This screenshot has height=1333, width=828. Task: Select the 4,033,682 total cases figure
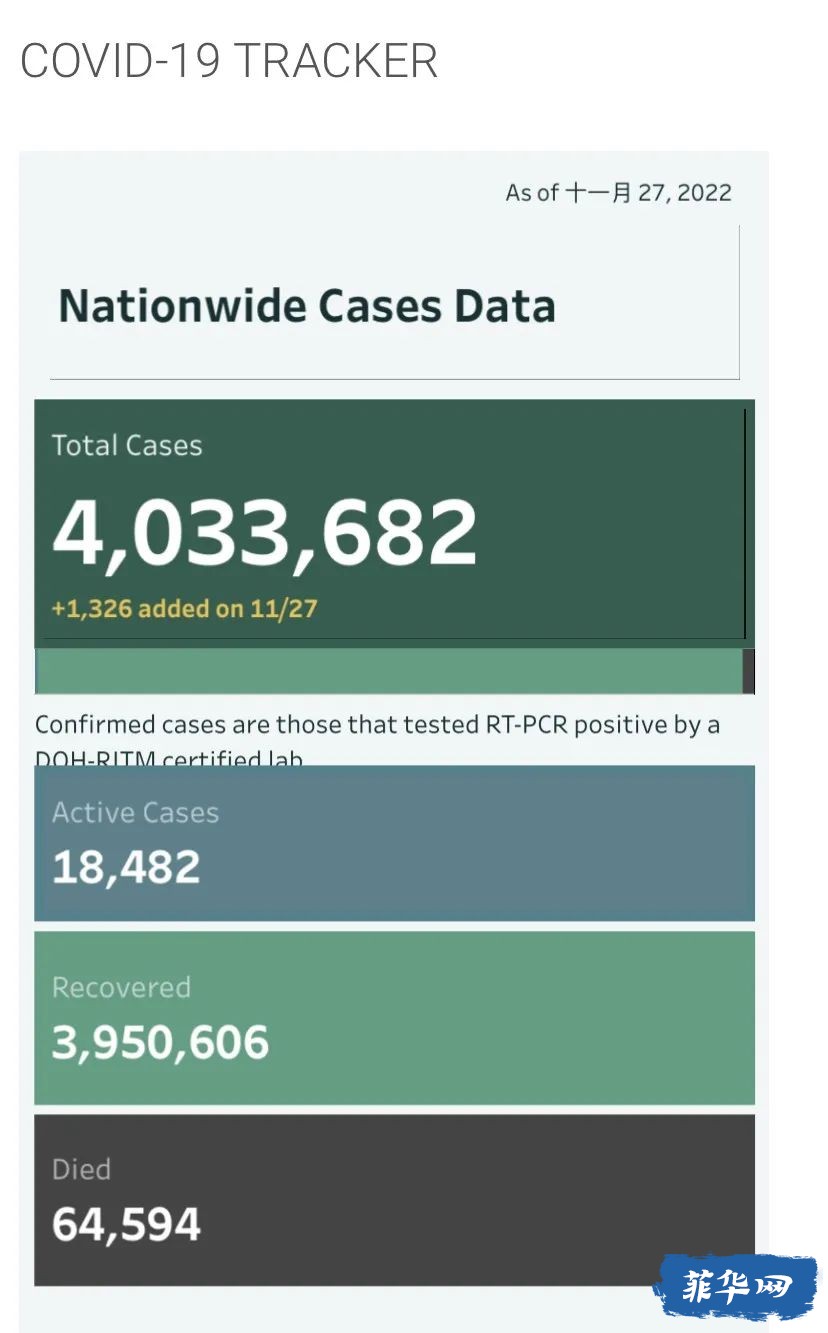265,531
